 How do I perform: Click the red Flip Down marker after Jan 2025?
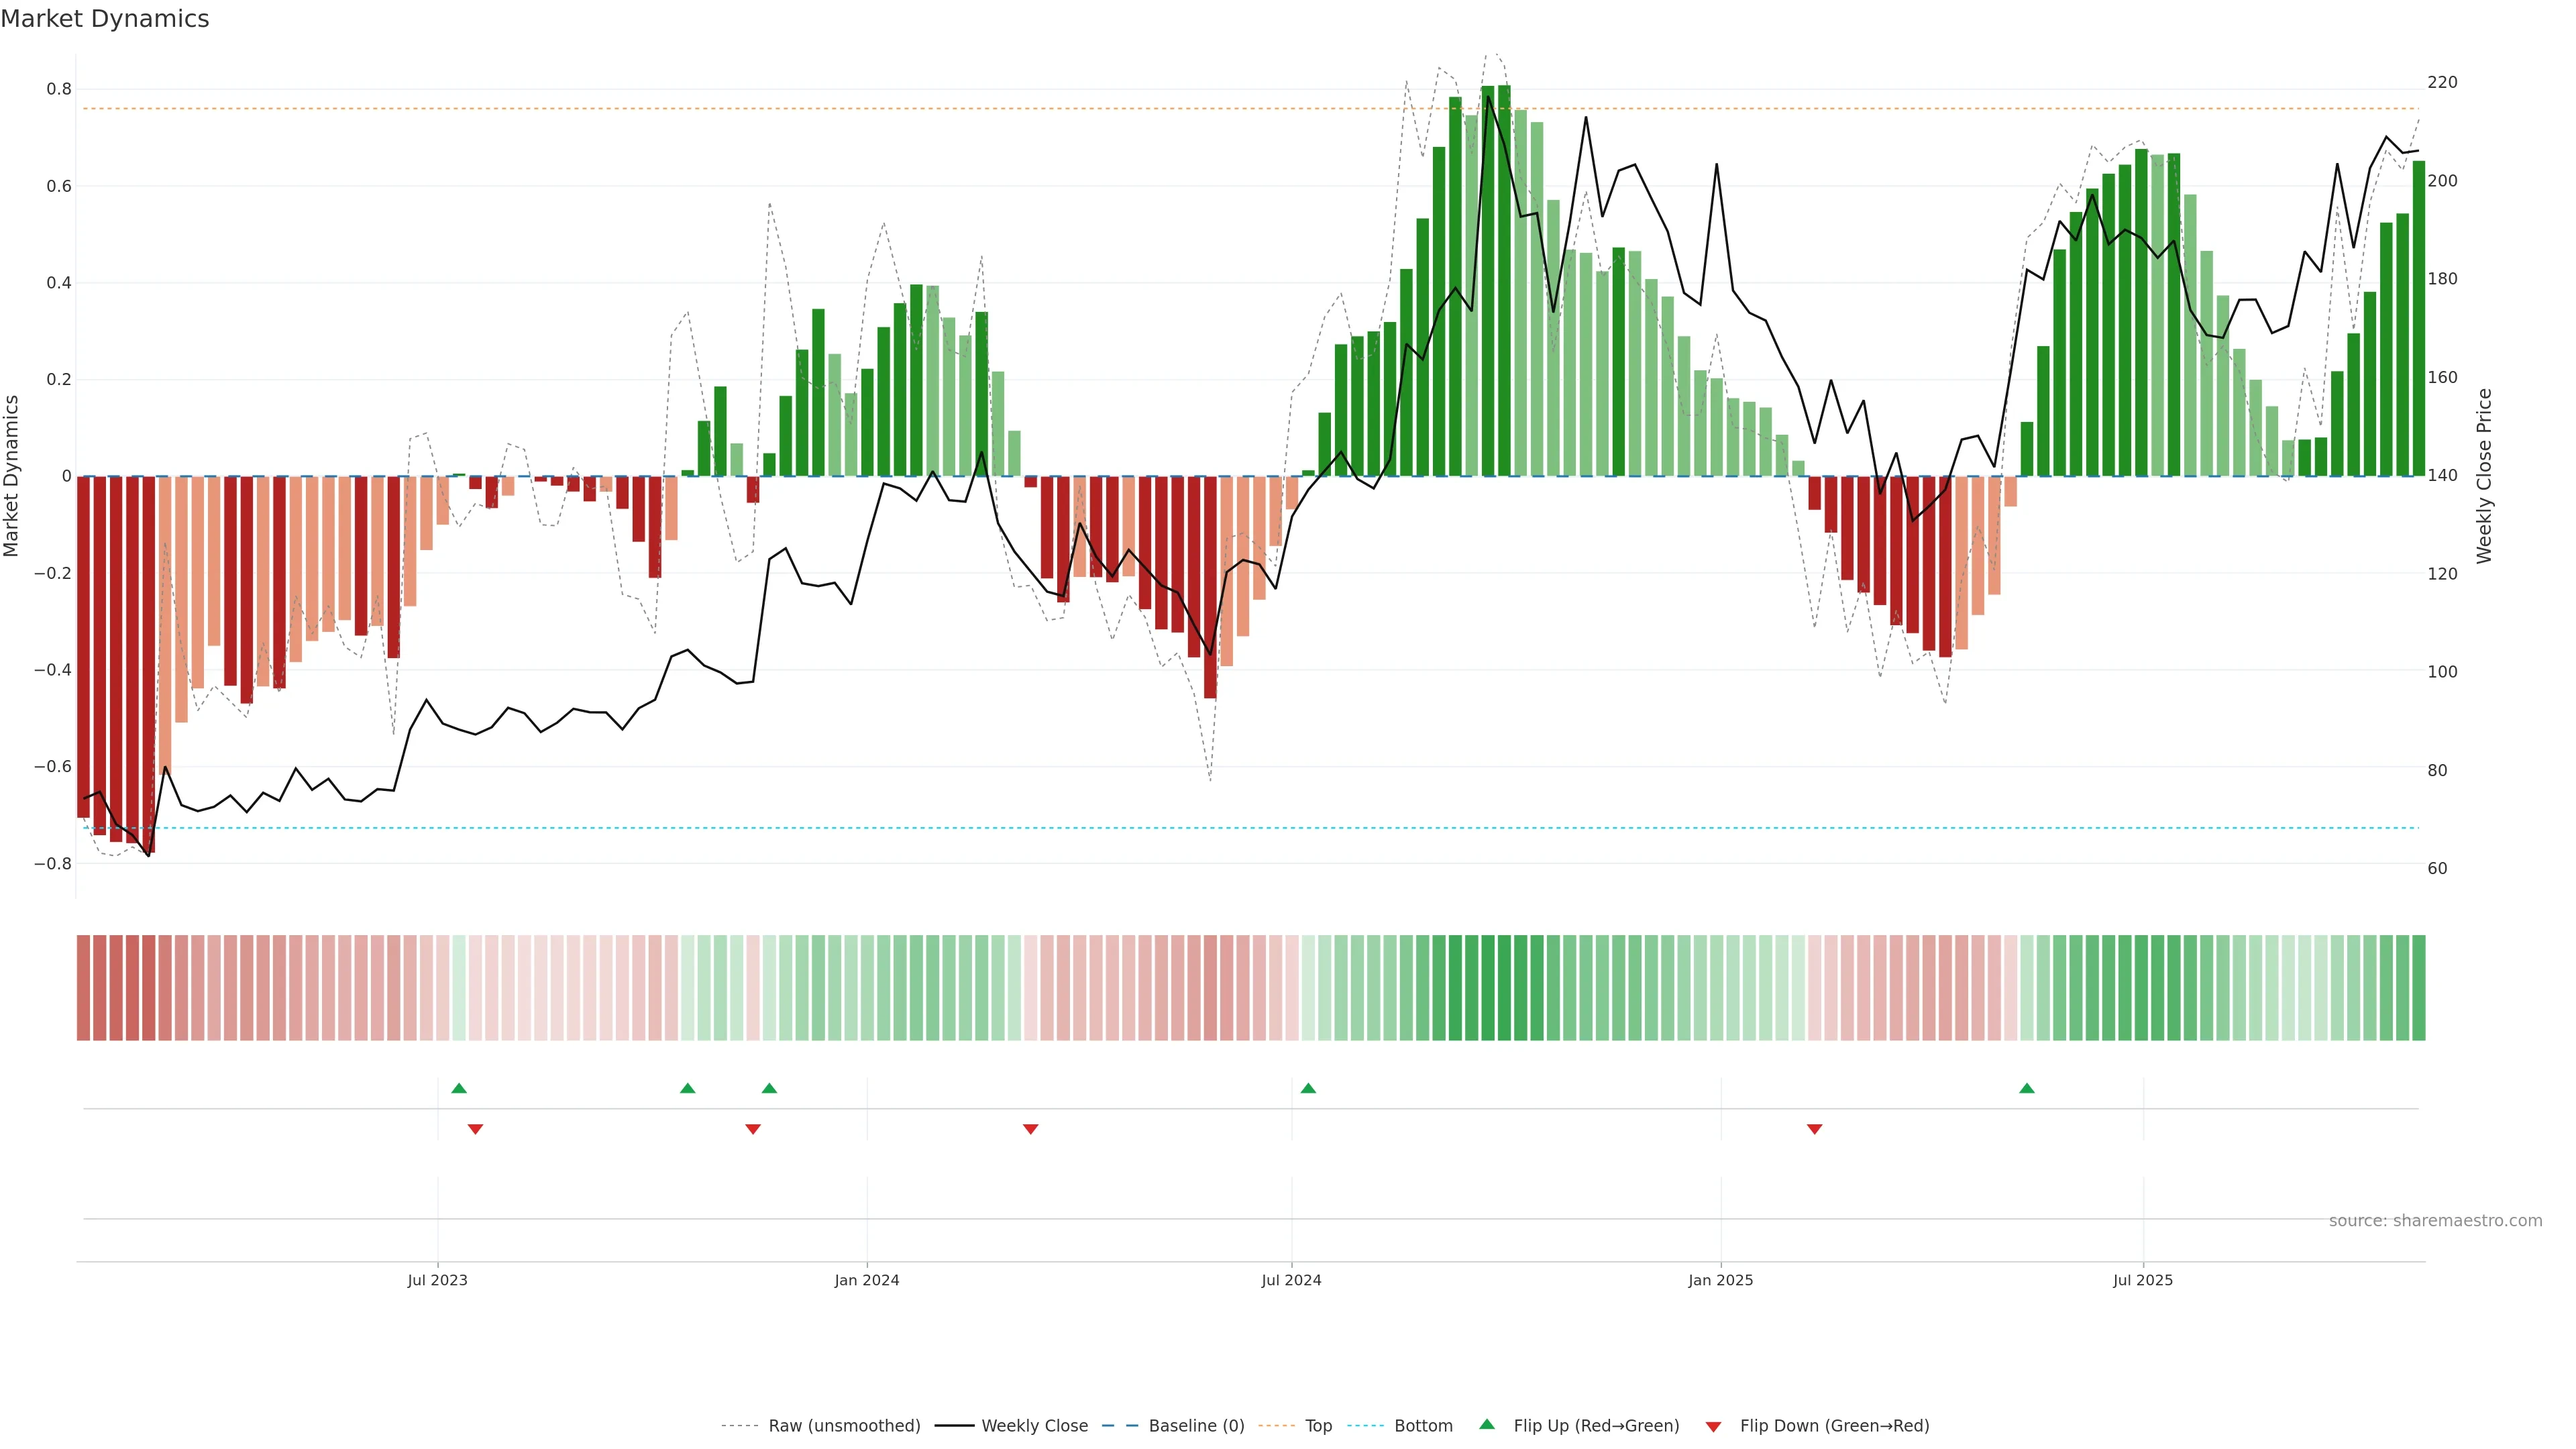1814,1129
